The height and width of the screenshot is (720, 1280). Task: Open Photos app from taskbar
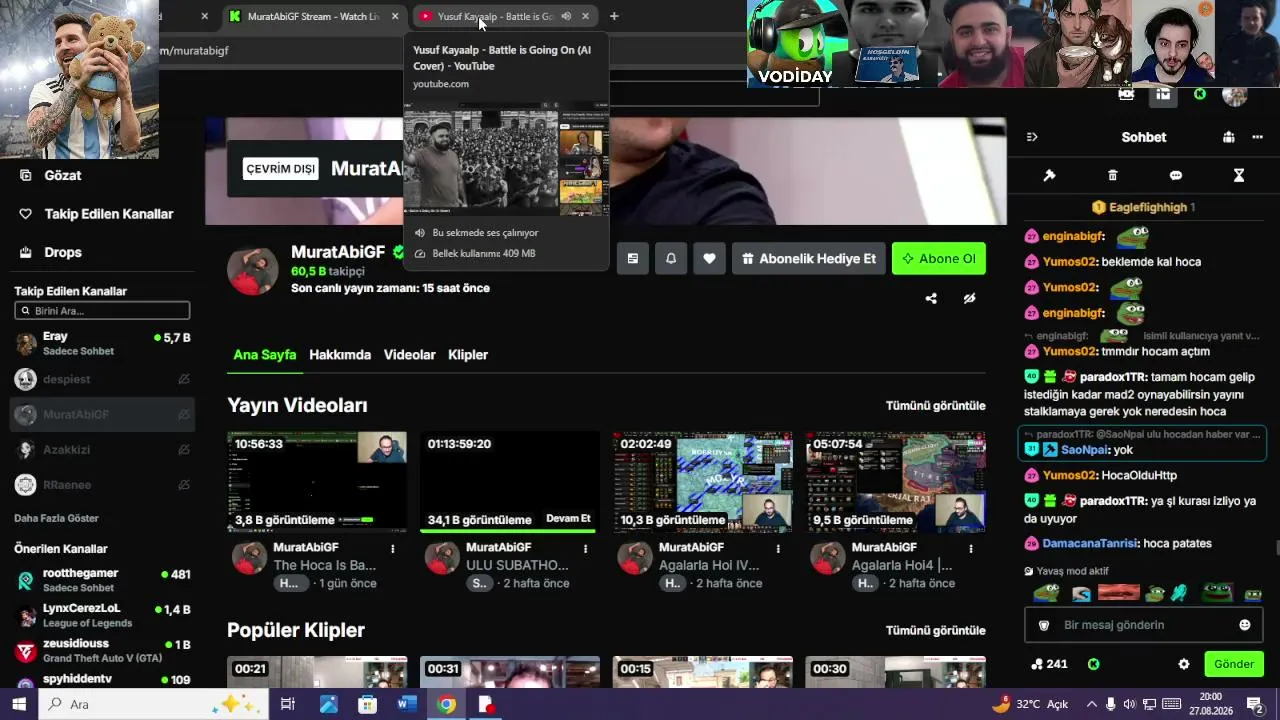328,704
